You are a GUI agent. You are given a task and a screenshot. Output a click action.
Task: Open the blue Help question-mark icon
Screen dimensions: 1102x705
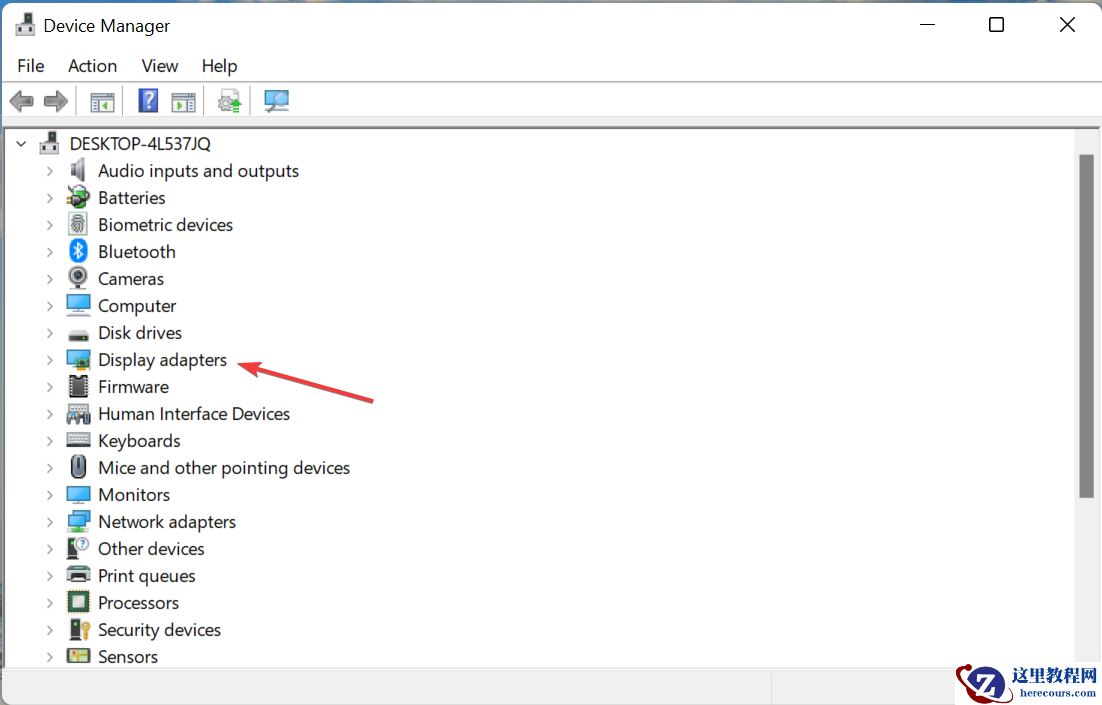coord(148,101)
